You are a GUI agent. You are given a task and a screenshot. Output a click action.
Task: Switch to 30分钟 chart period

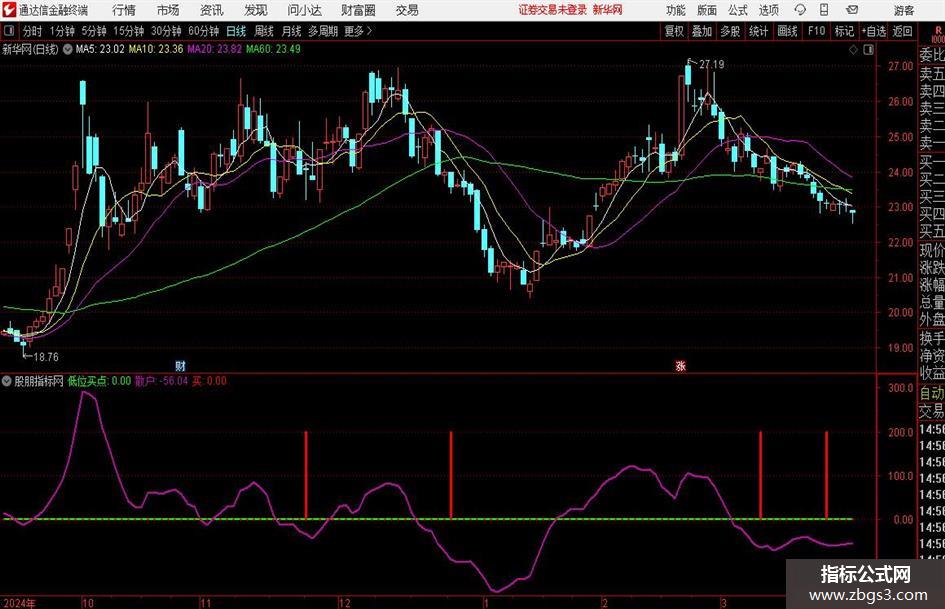(166, 31)
